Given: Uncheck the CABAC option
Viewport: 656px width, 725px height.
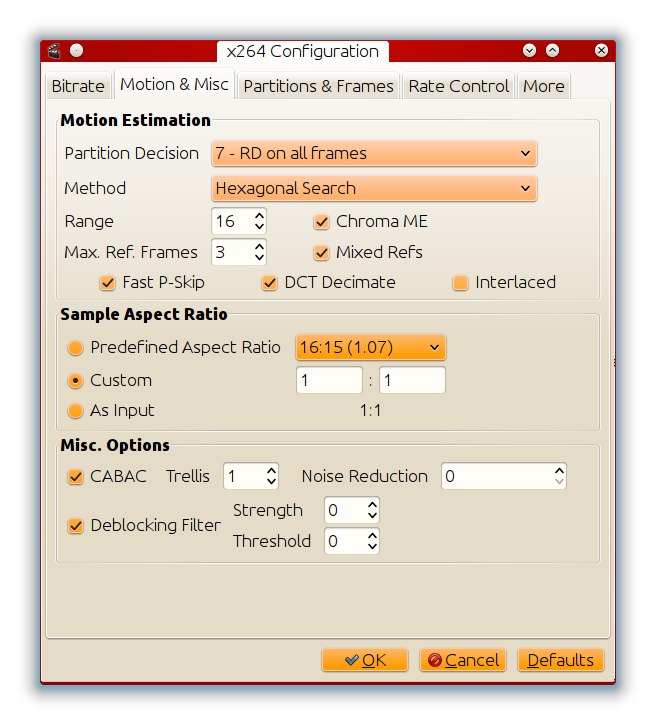Looking at the screenshot, I should click(x=75, y=477).
